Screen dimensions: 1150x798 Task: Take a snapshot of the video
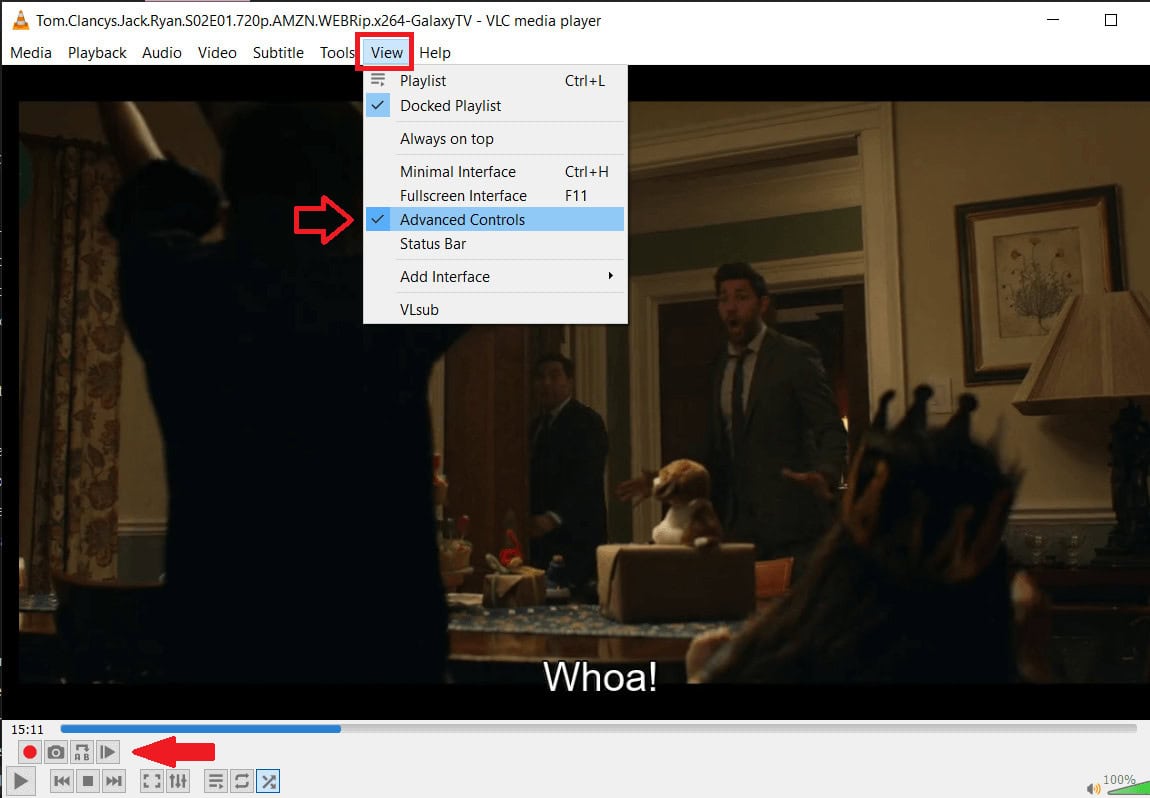click(x=56, y=752)
